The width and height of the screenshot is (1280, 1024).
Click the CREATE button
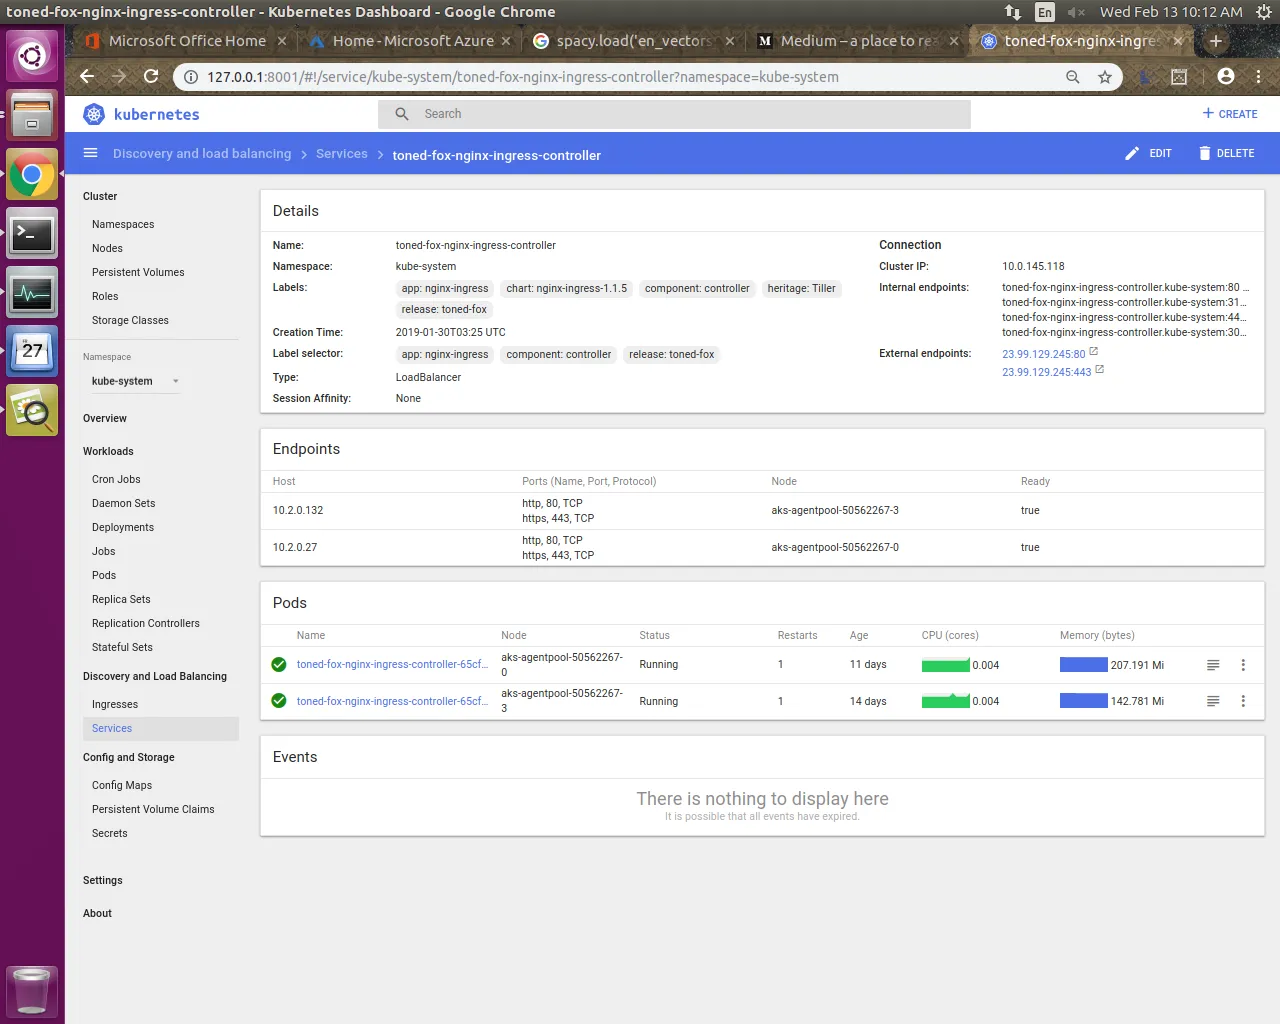[x=1230, y=114]
